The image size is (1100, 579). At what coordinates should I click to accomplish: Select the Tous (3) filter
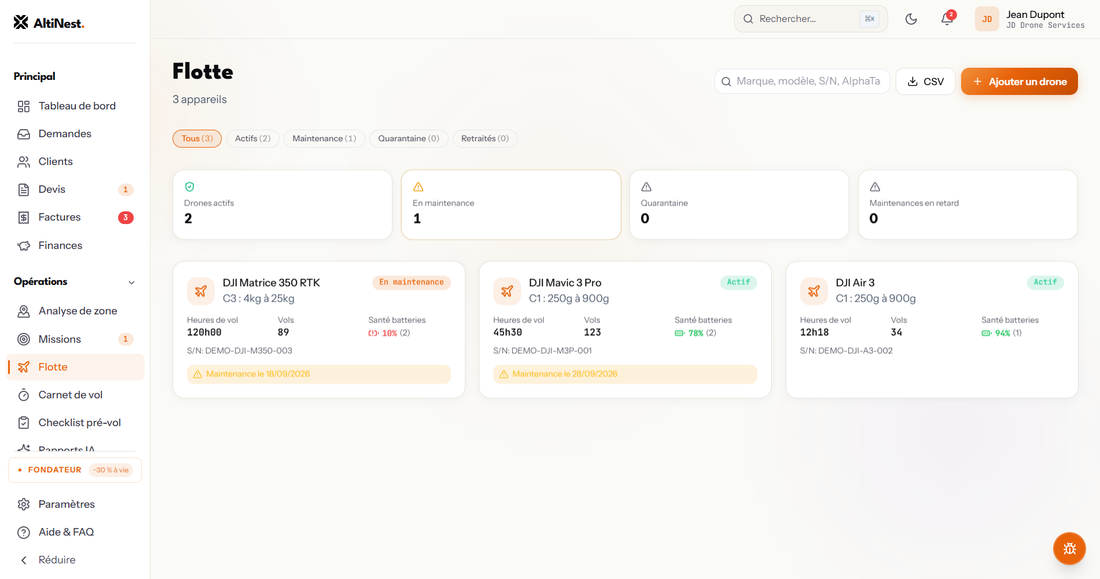click(x=197, y=138)
